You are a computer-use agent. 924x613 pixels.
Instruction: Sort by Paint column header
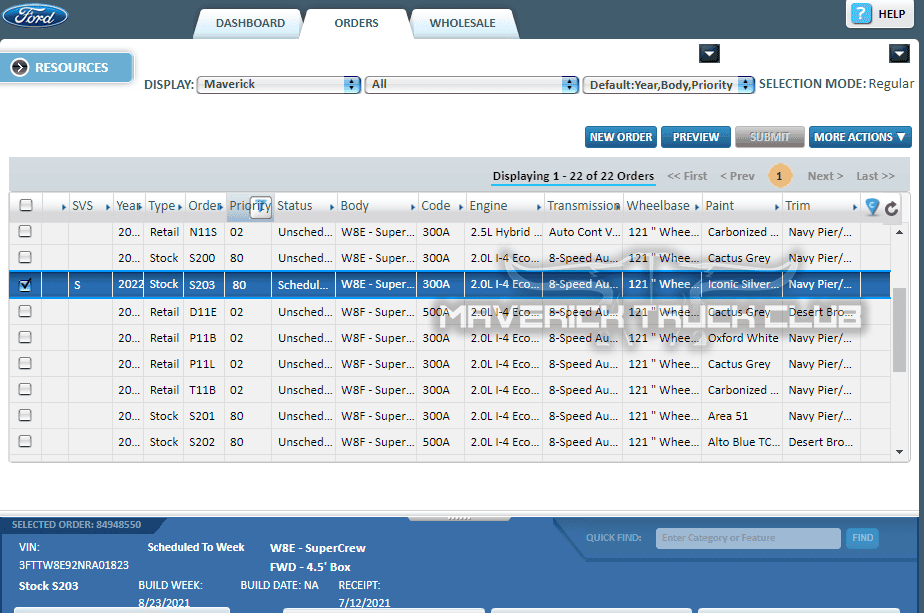pyautogui.click(x=720, y=206)
